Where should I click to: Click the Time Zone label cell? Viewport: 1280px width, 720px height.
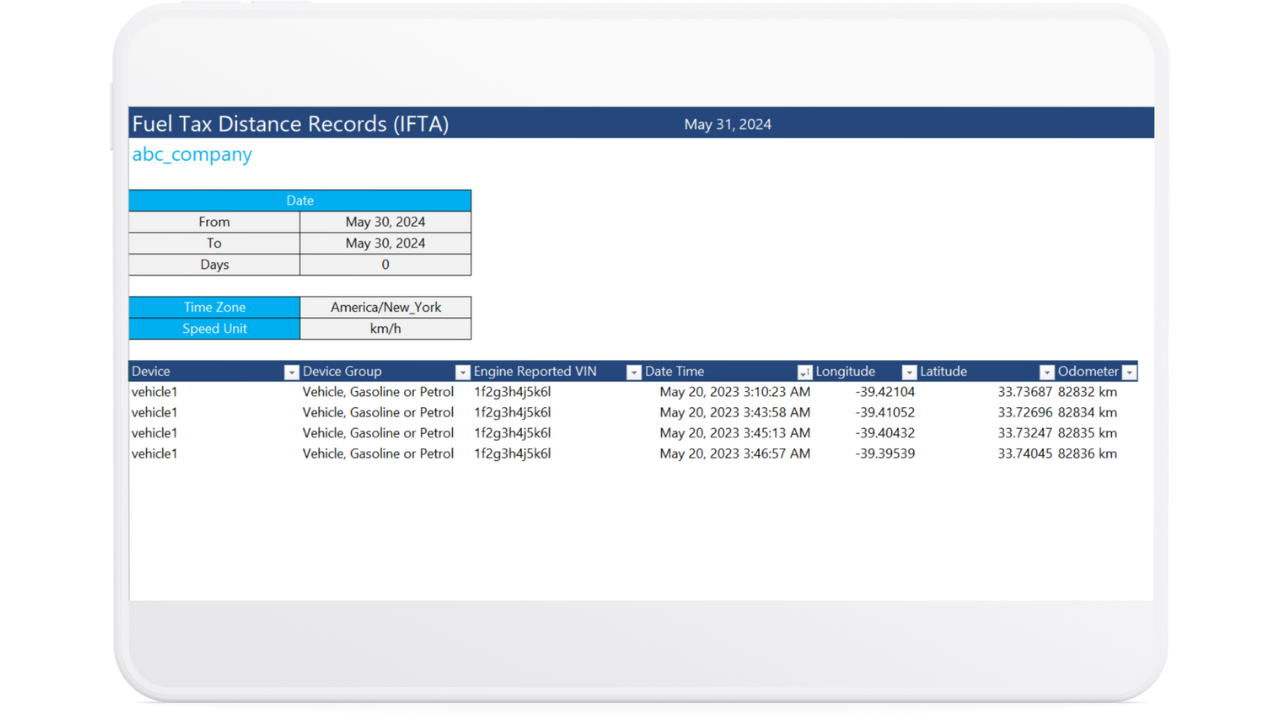click(x=214, y=307)
